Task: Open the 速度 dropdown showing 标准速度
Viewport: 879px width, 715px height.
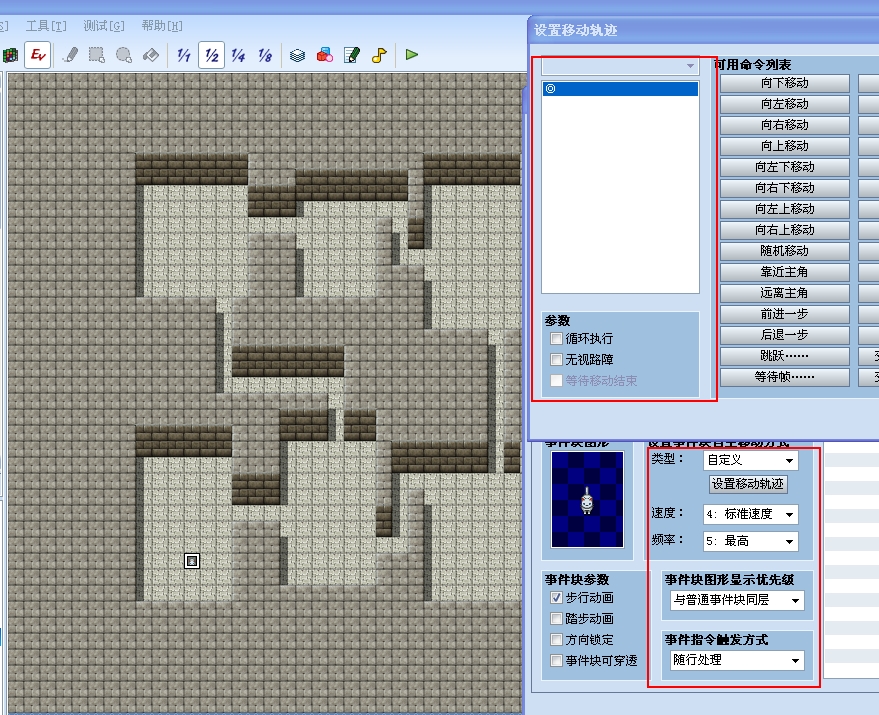Action: click(x=751, y=514)
